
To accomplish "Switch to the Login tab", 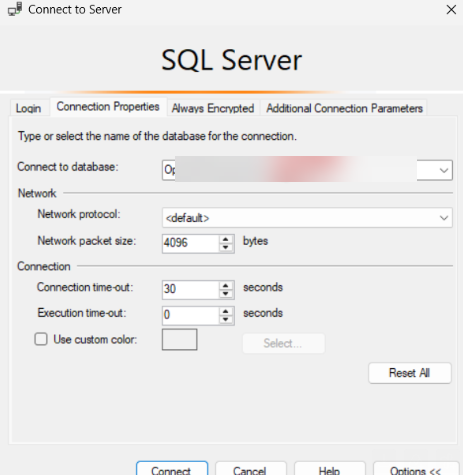I will point(29,108).
